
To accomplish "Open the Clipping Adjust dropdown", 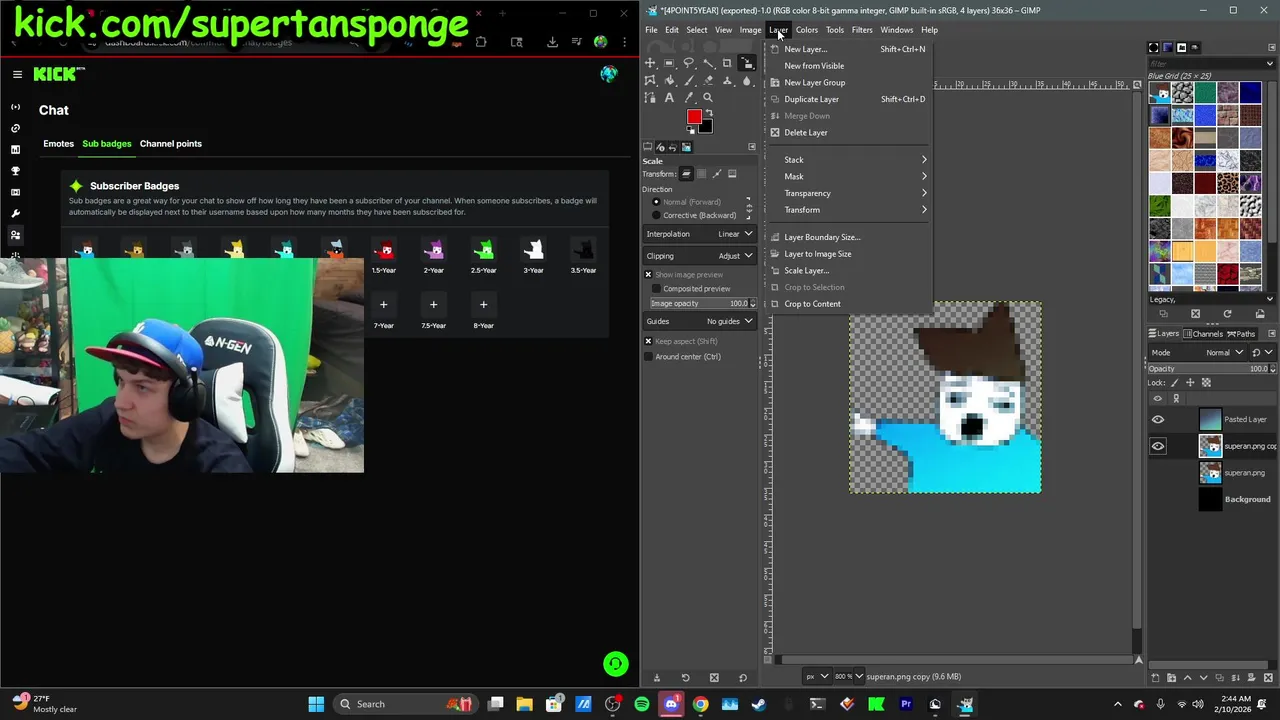I will (x=699, y=256).
